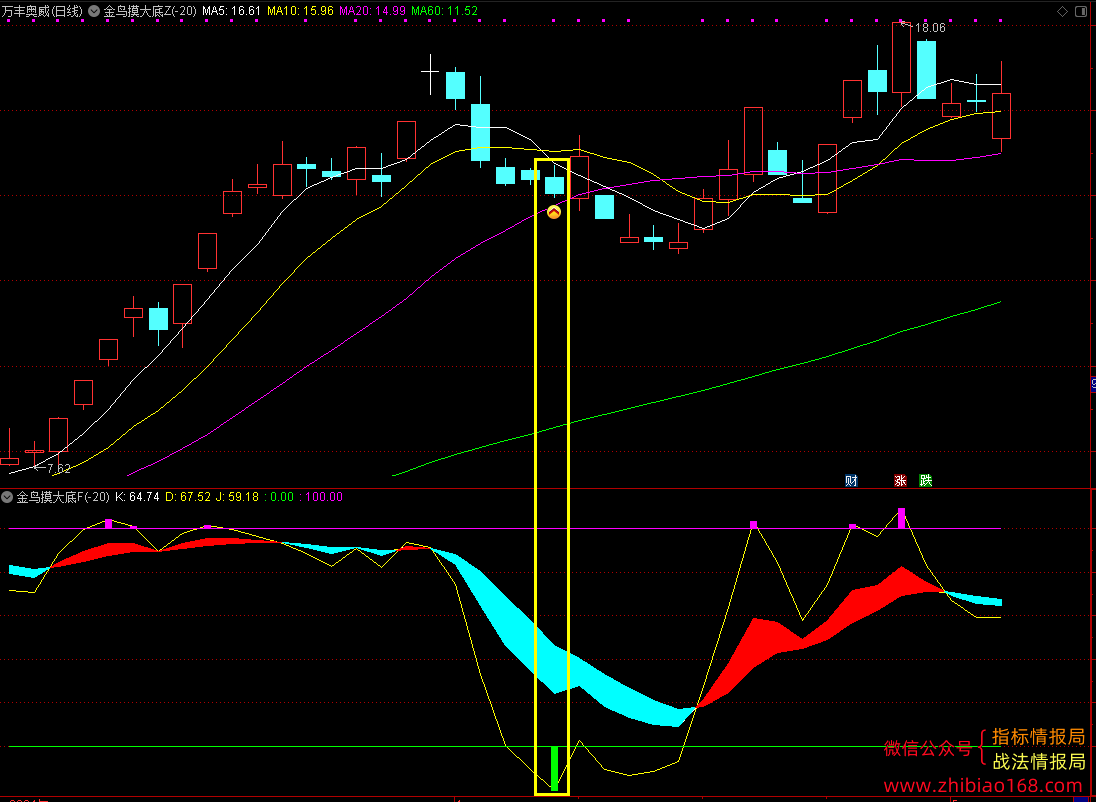
Task: Click the red 涨 marker icon
Action: coord(900,480)
